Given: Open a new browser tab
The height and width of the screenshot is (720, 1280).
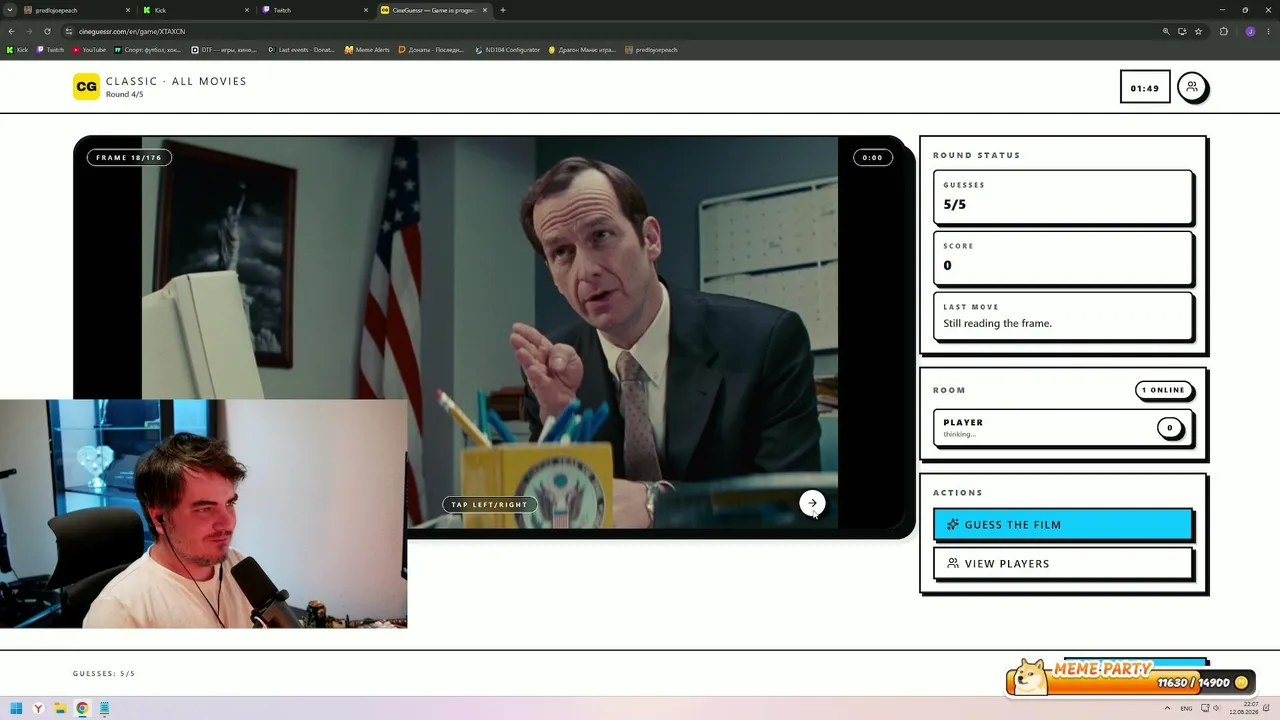Looking at the screenshot, I should tap(503, 10).
